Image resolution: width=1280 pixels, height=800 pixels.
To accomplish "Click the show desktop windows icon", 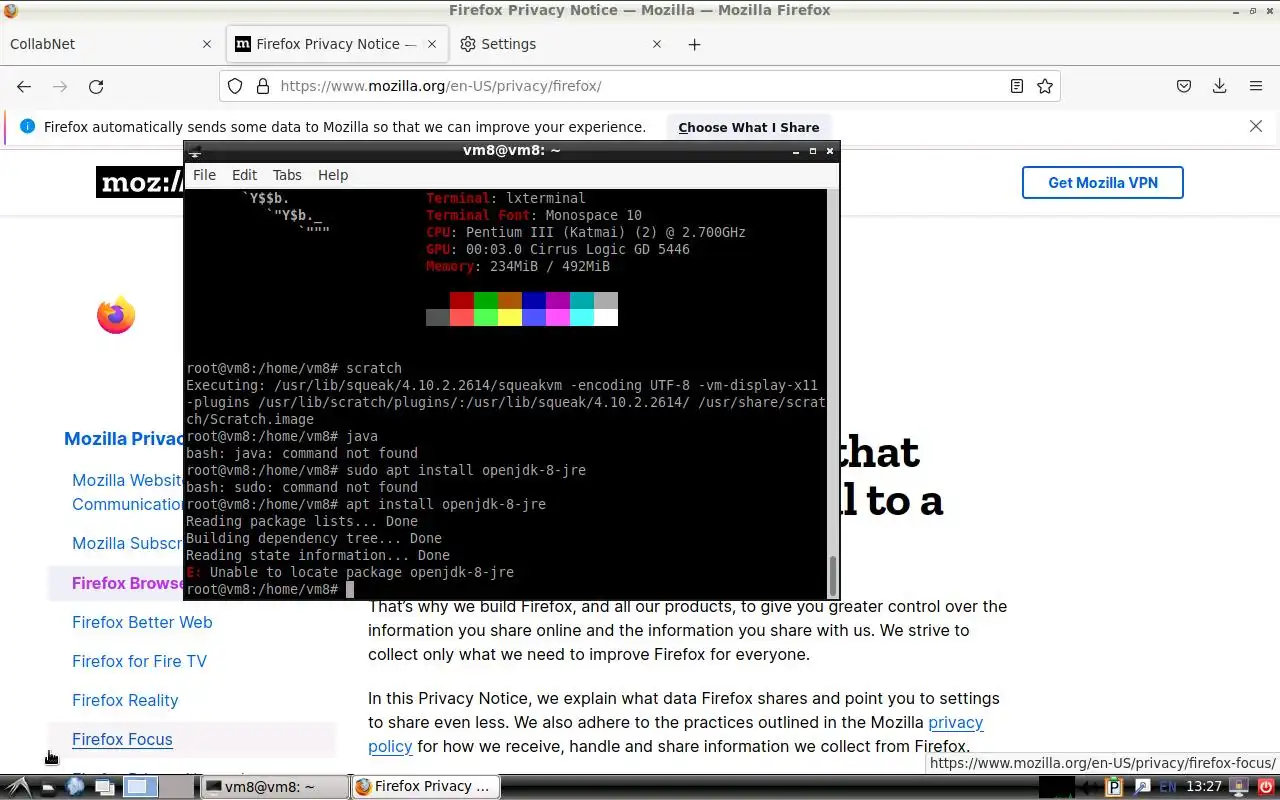I will (x=104, y=787).
